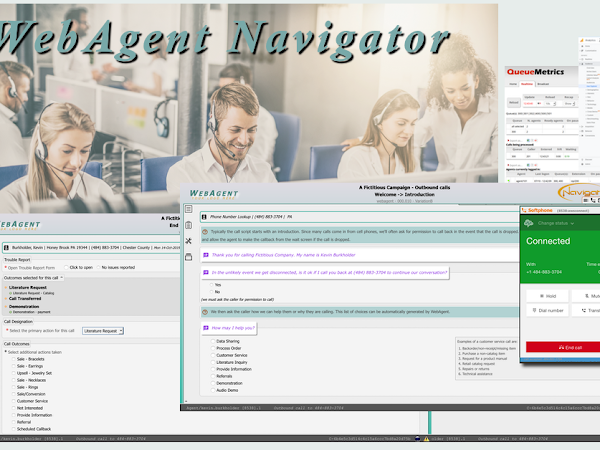The image size is (600, 450).
Task: Collapse 'Outcomes selected for this call' section
Action: (62, 278)
